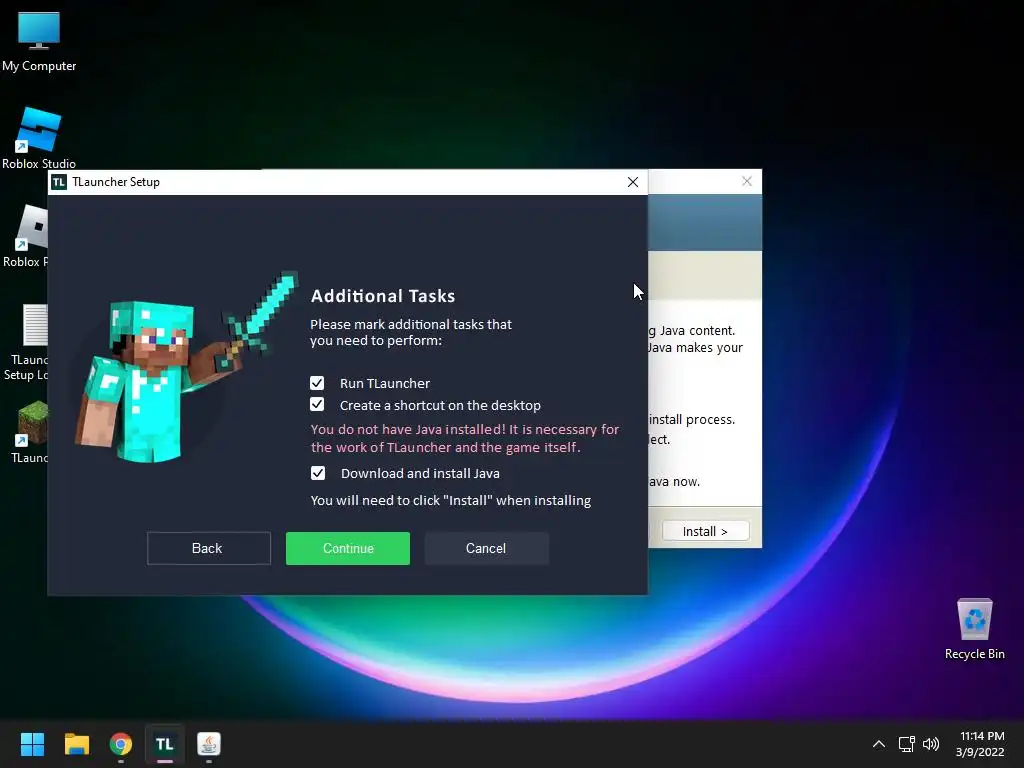Click the green Continue button
The image size is (1024, 768).
[x=347, y=548]
